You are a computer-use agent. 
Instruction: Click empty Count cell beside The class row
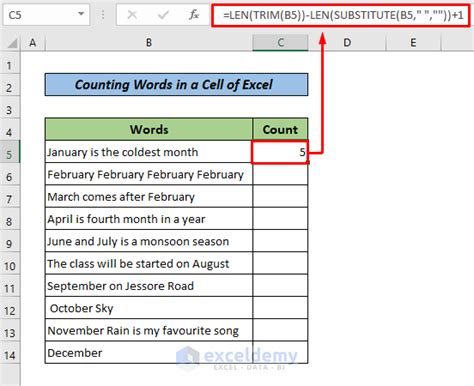[280, 264]
